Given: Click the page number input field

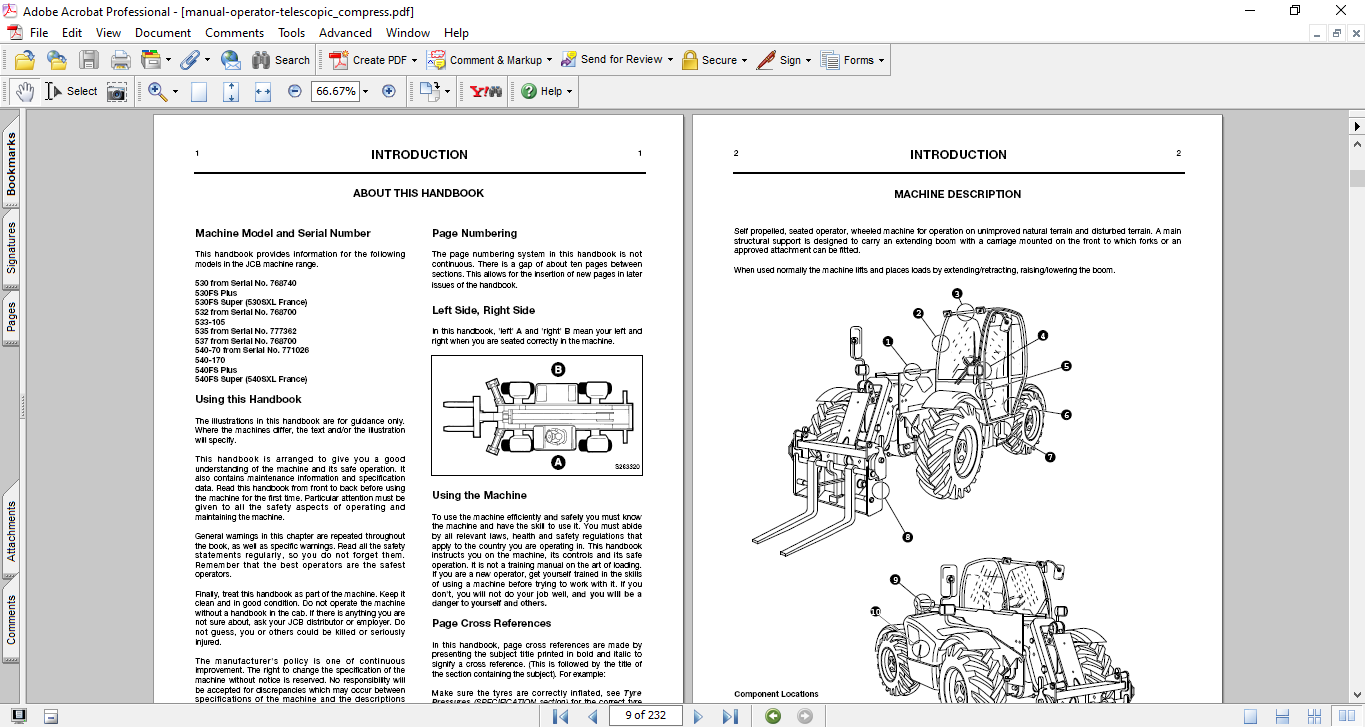Looking at the screenshot, I should [x=645, y=716].
